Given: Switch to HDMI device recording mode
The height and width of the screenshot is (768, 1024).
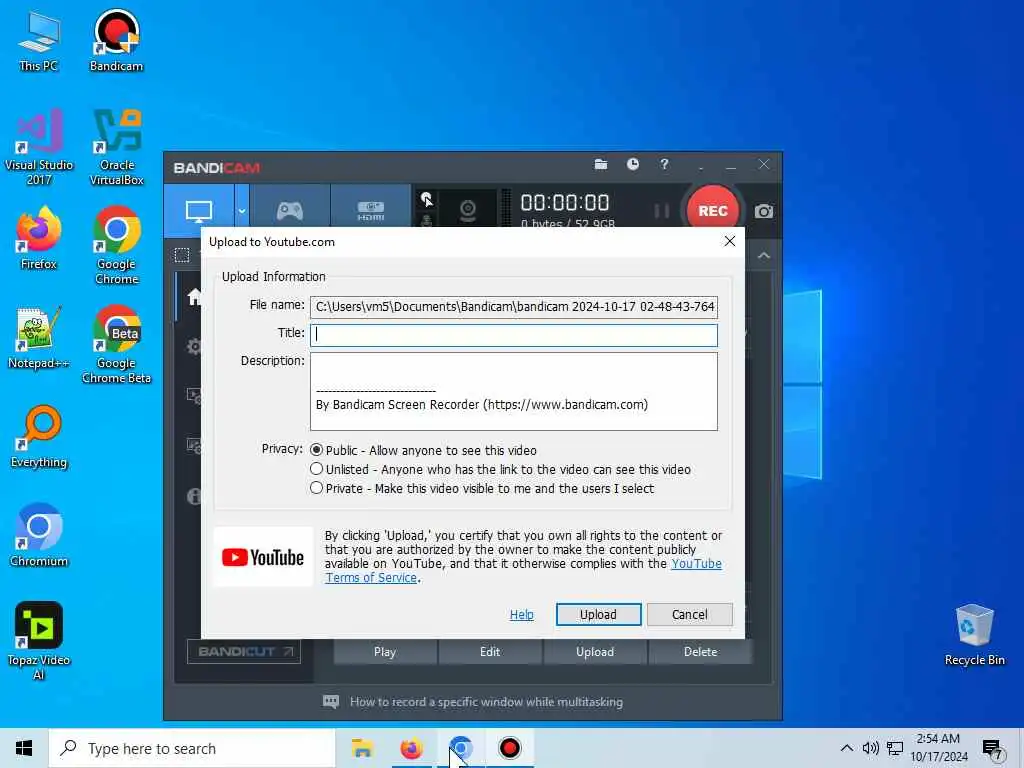Looking at the screenshot, I should 370,211.
